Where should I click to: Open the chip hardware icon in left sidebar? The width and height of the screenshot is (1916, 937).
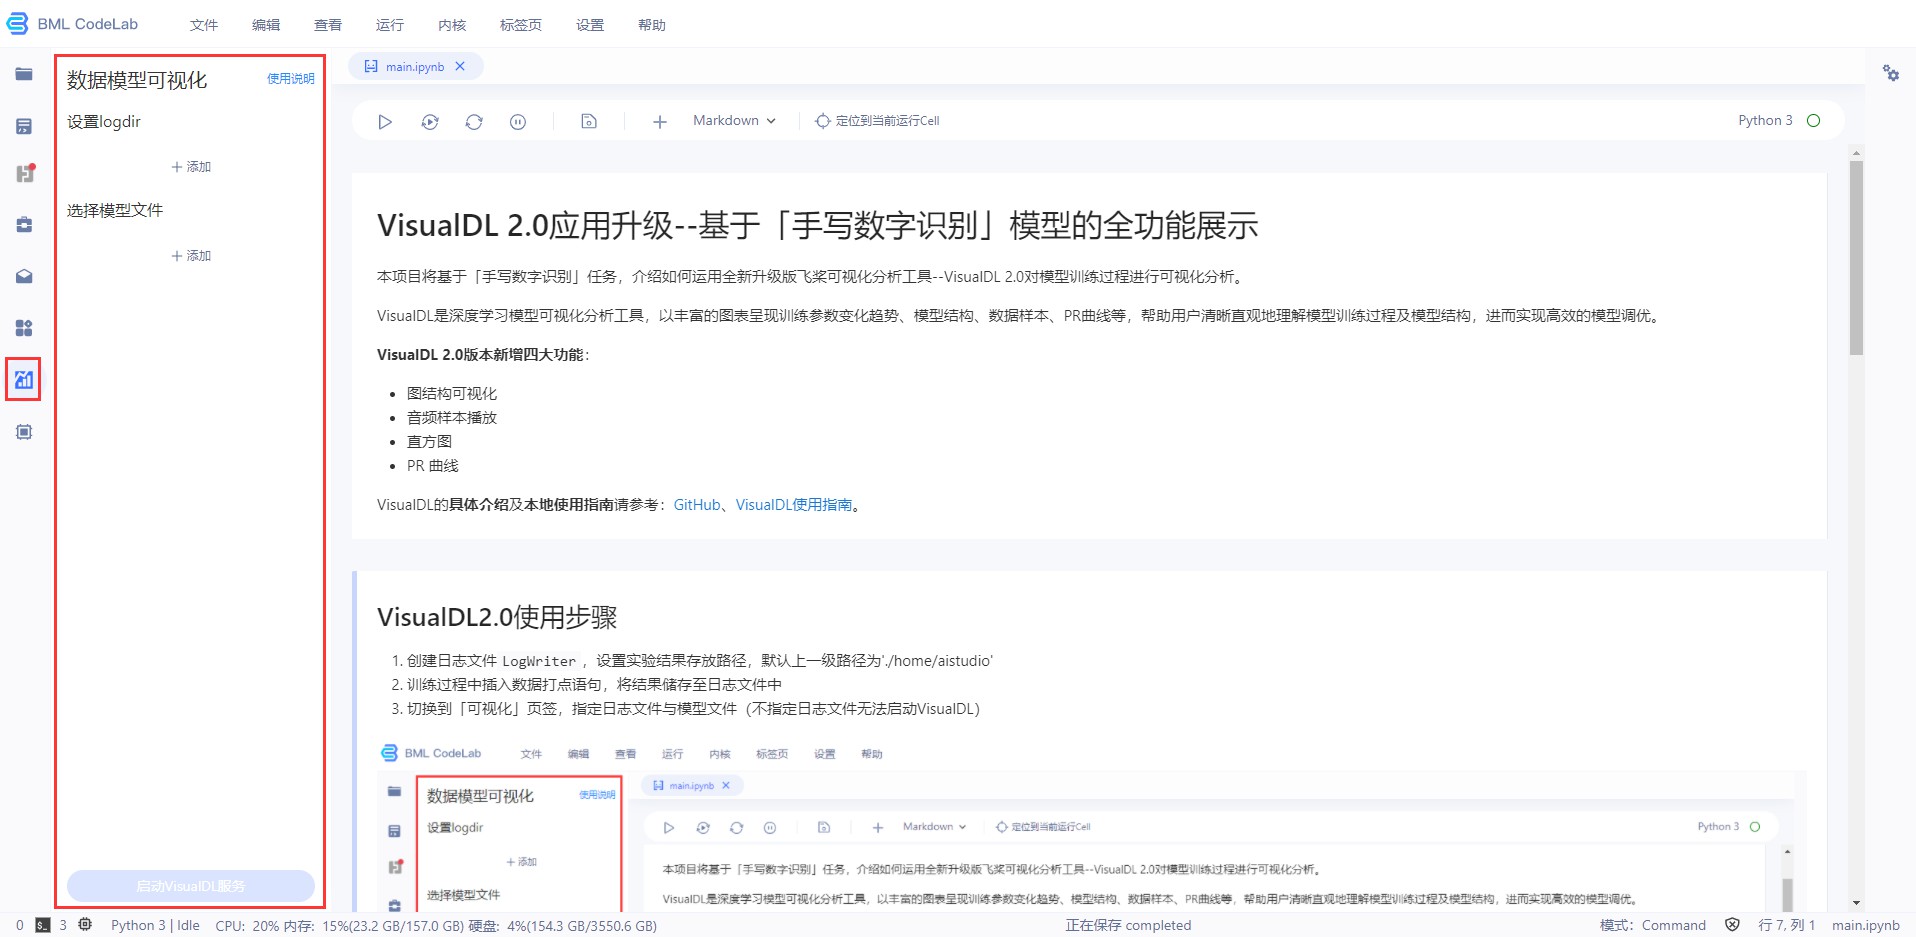click(24, 432)
